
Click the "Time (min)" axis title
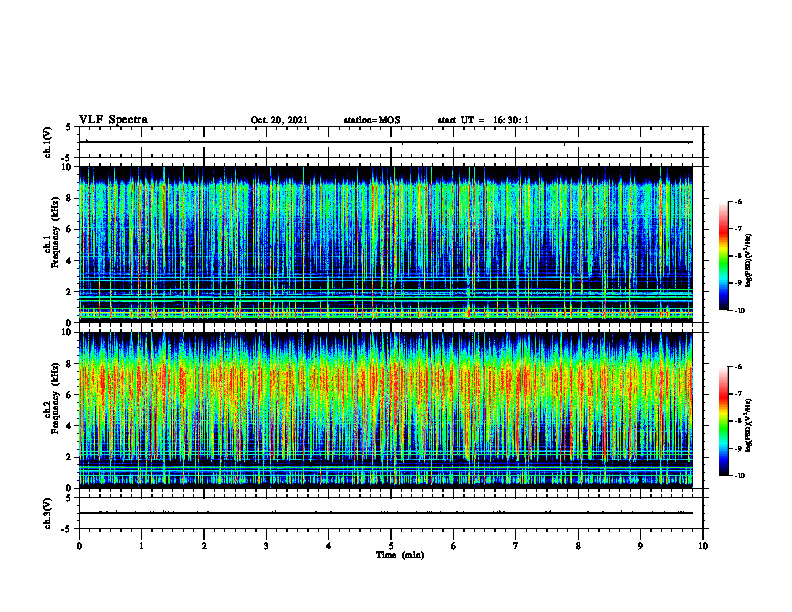pos(400,555)
